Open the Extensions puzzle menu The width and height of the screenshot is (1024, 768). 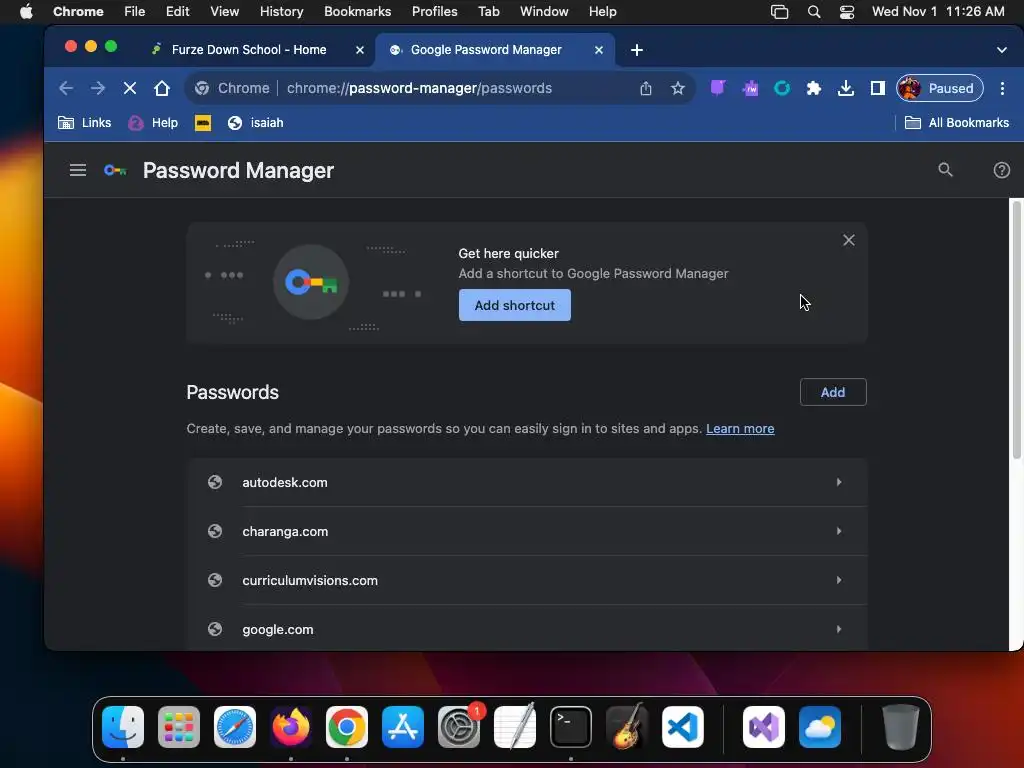[x=814, y=88]
